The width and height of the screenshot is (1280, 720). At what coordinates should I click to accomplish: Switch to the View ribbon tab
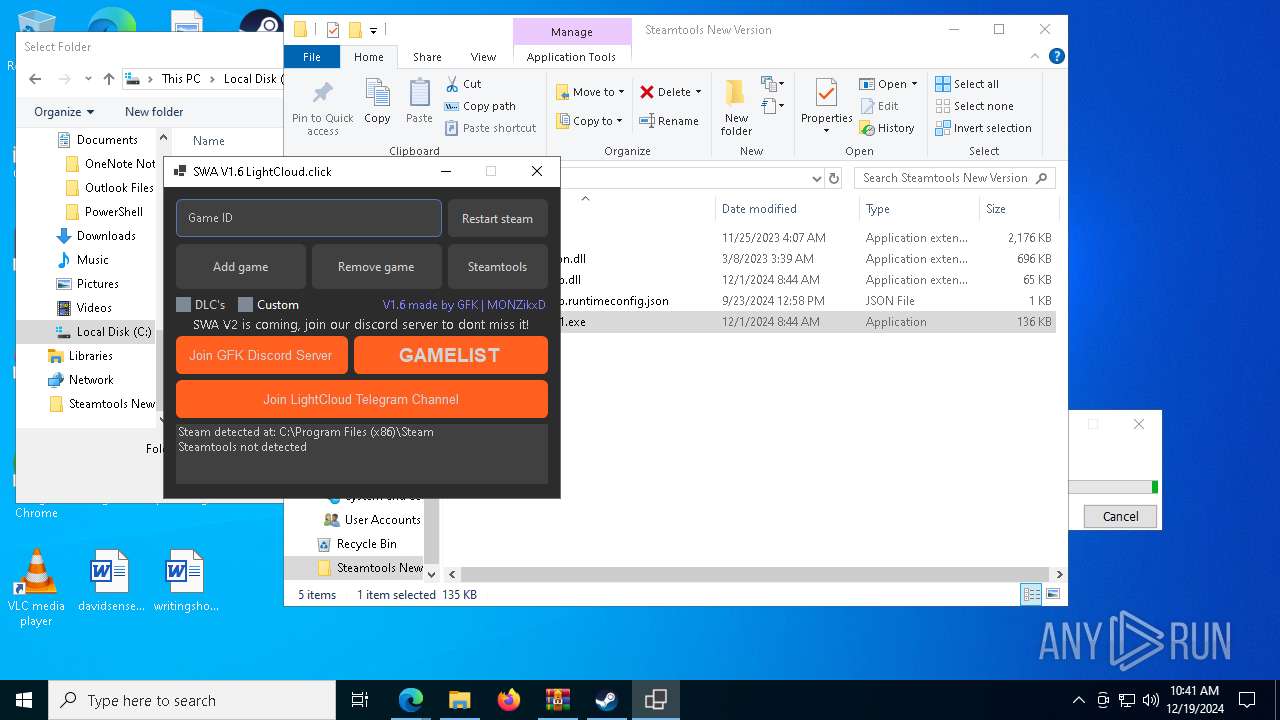click(483, 57)
